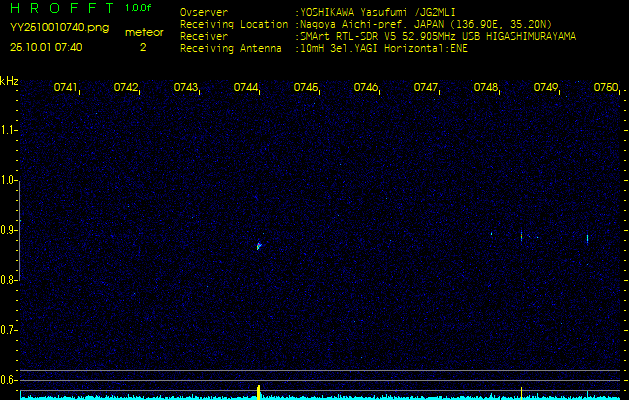
Task: Select the 0741 time tick label
Action: coord(66,88)
